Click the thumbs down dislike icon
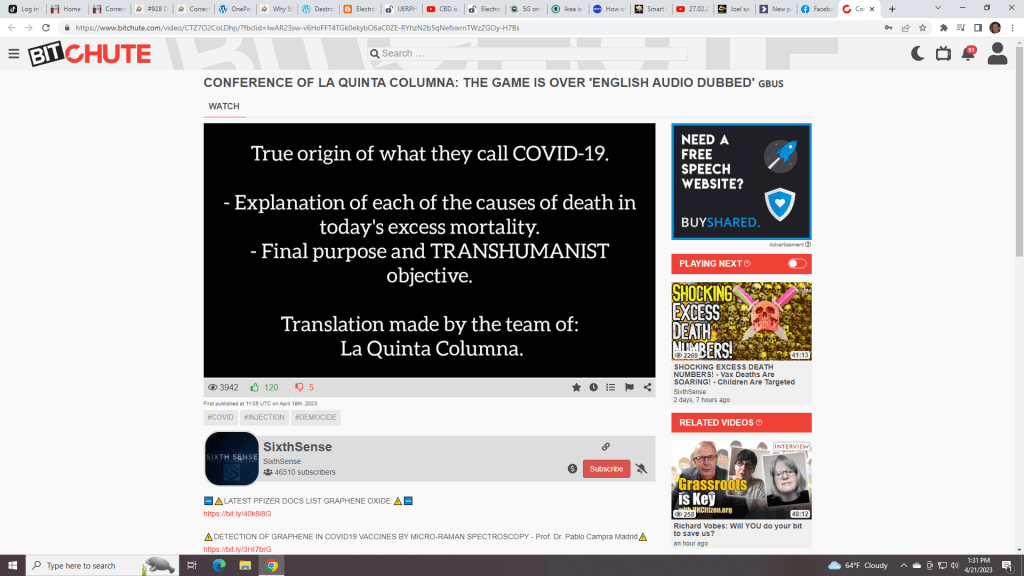The width and height of the screenshot is (1024, 576). (x=298, y=387)
